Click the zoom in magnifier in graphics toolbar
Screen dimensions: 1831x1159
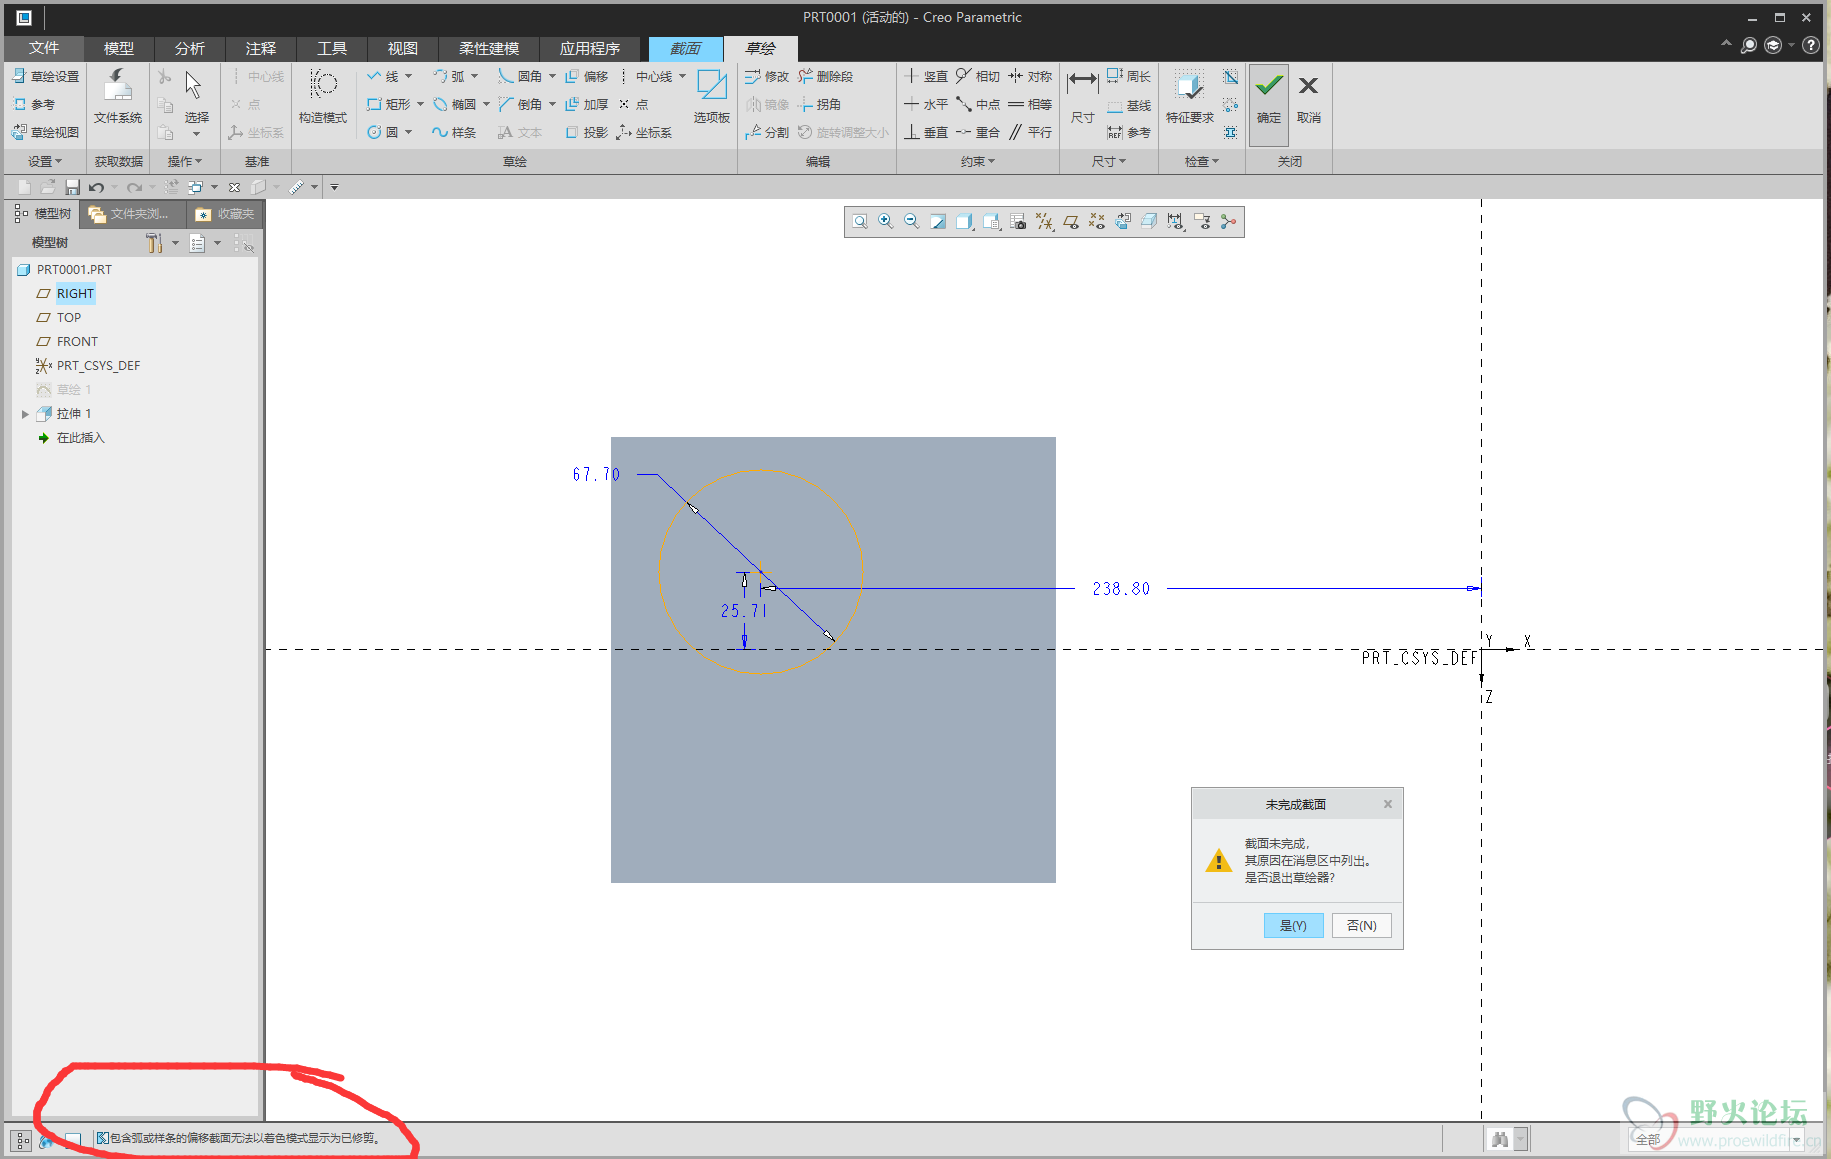point(886,221)
